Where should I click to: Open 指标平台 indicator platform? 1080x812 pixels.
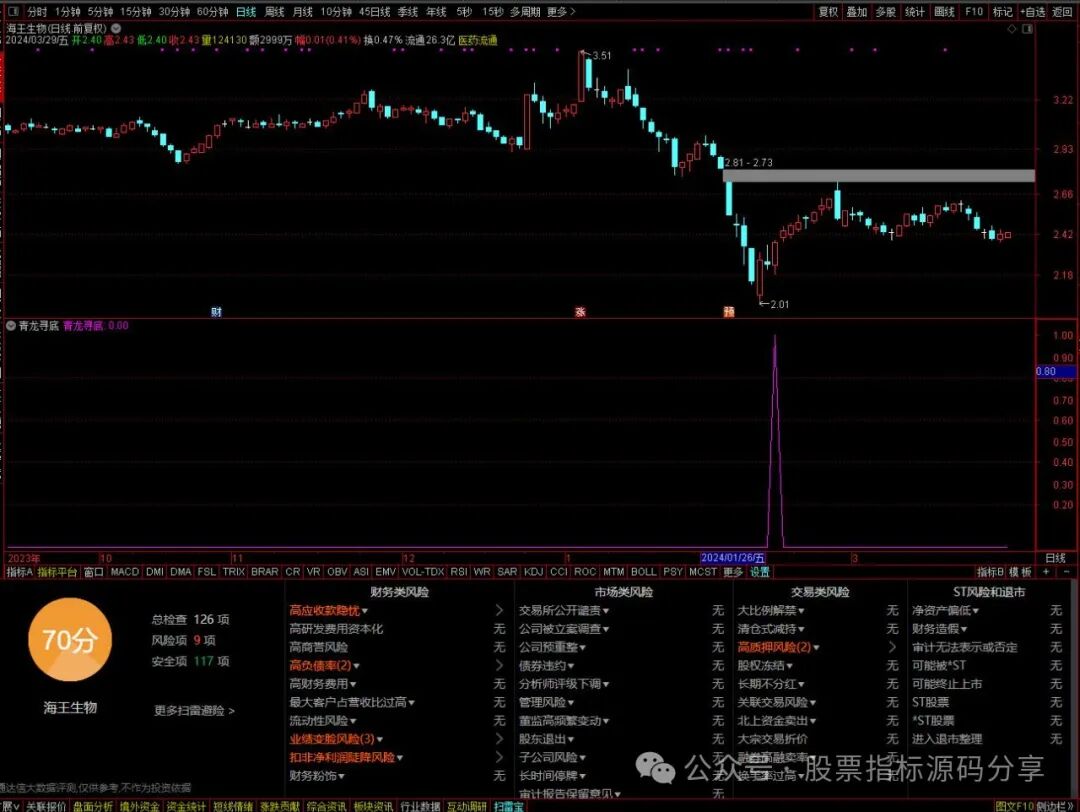(57, 572)
